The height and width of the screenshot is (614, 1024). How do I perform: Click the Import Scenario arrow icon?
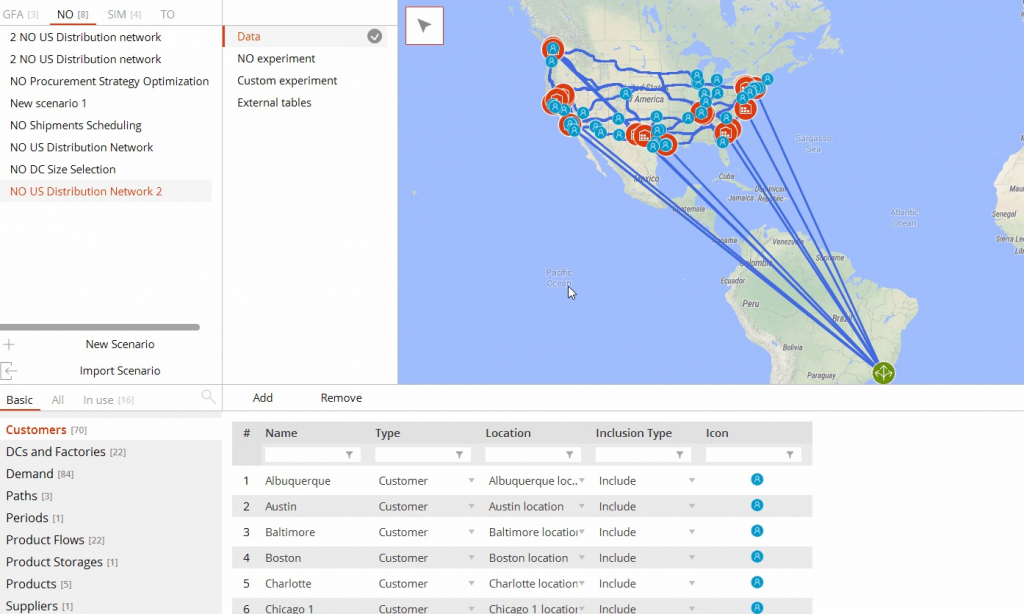[9, 371]
